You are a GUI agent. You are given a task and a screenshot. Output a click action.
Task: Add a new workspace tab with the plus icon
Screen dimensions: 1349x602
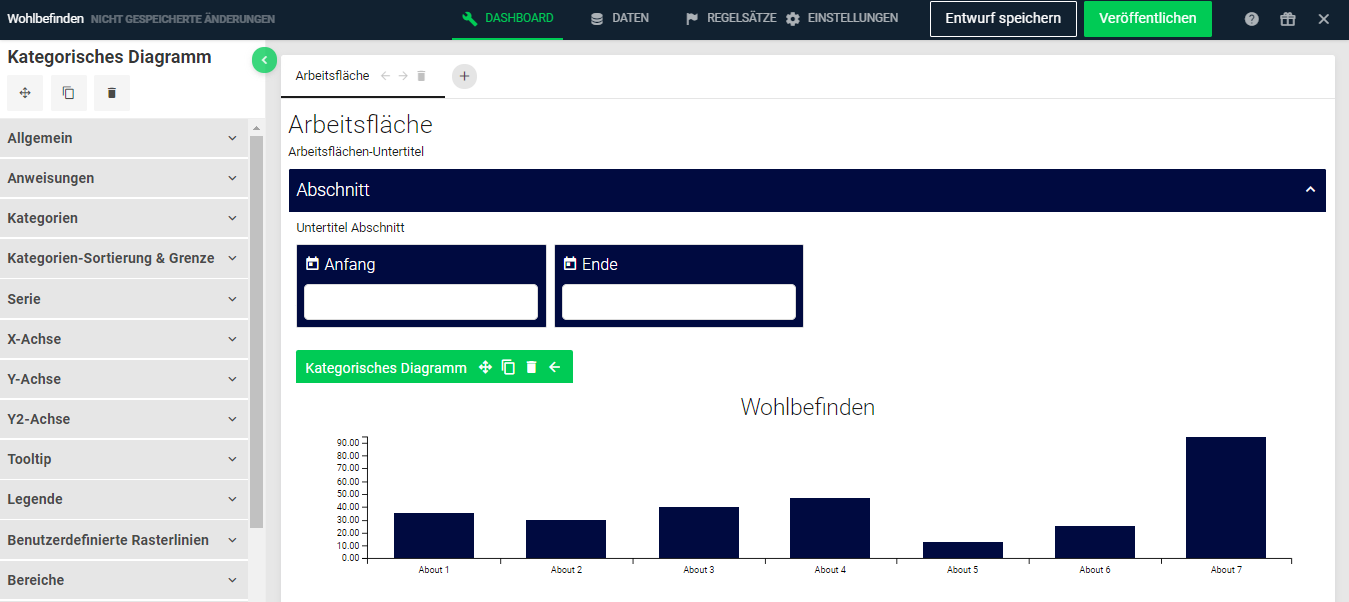pyautogui.click(x=464, y=76)
